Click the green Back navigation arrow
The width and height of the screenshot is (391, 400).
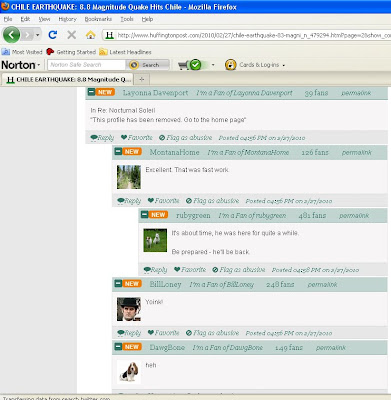point(12,35)
